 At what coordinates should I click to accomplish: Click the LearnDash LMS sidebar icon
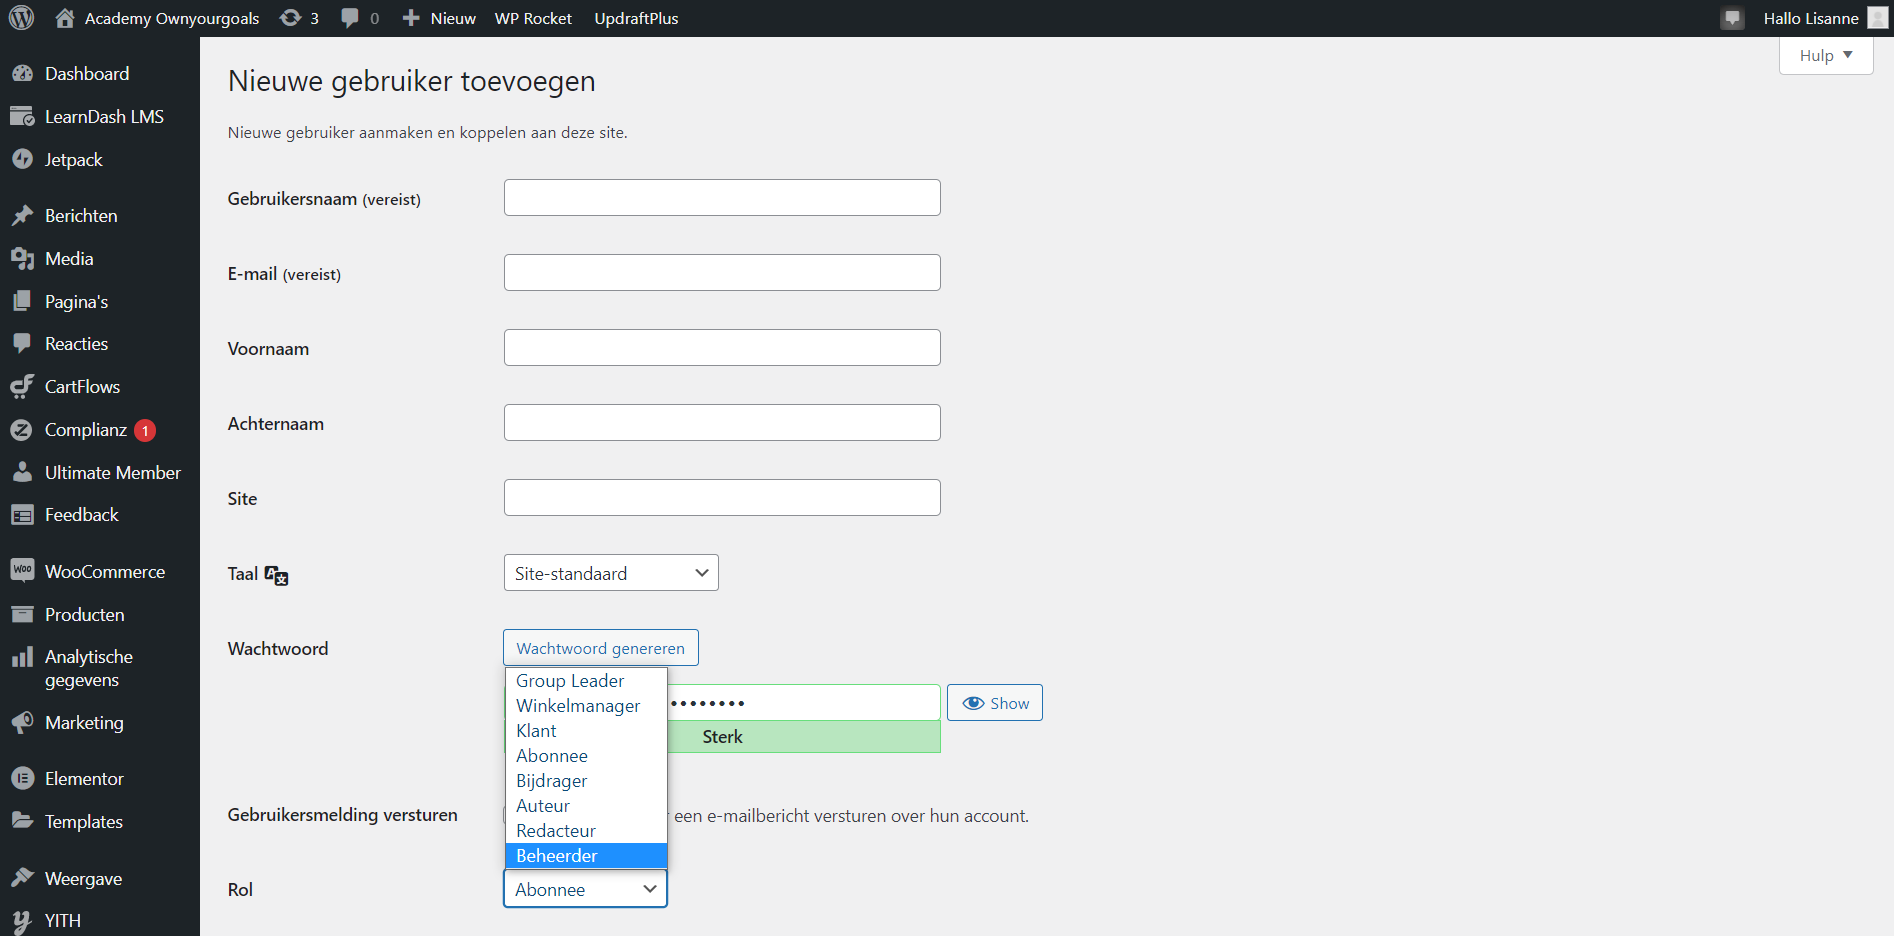[x=22, y=117]
